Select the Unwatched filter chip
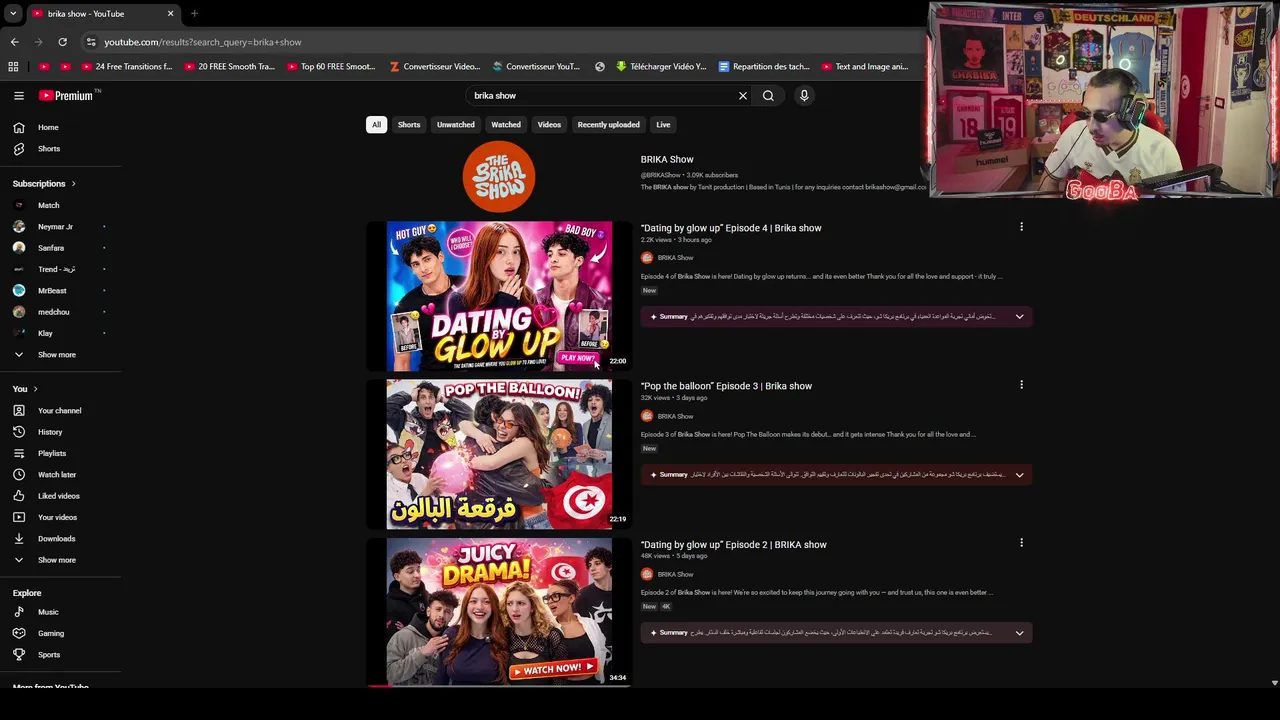 pyautogui.click(x=456, y=125)
